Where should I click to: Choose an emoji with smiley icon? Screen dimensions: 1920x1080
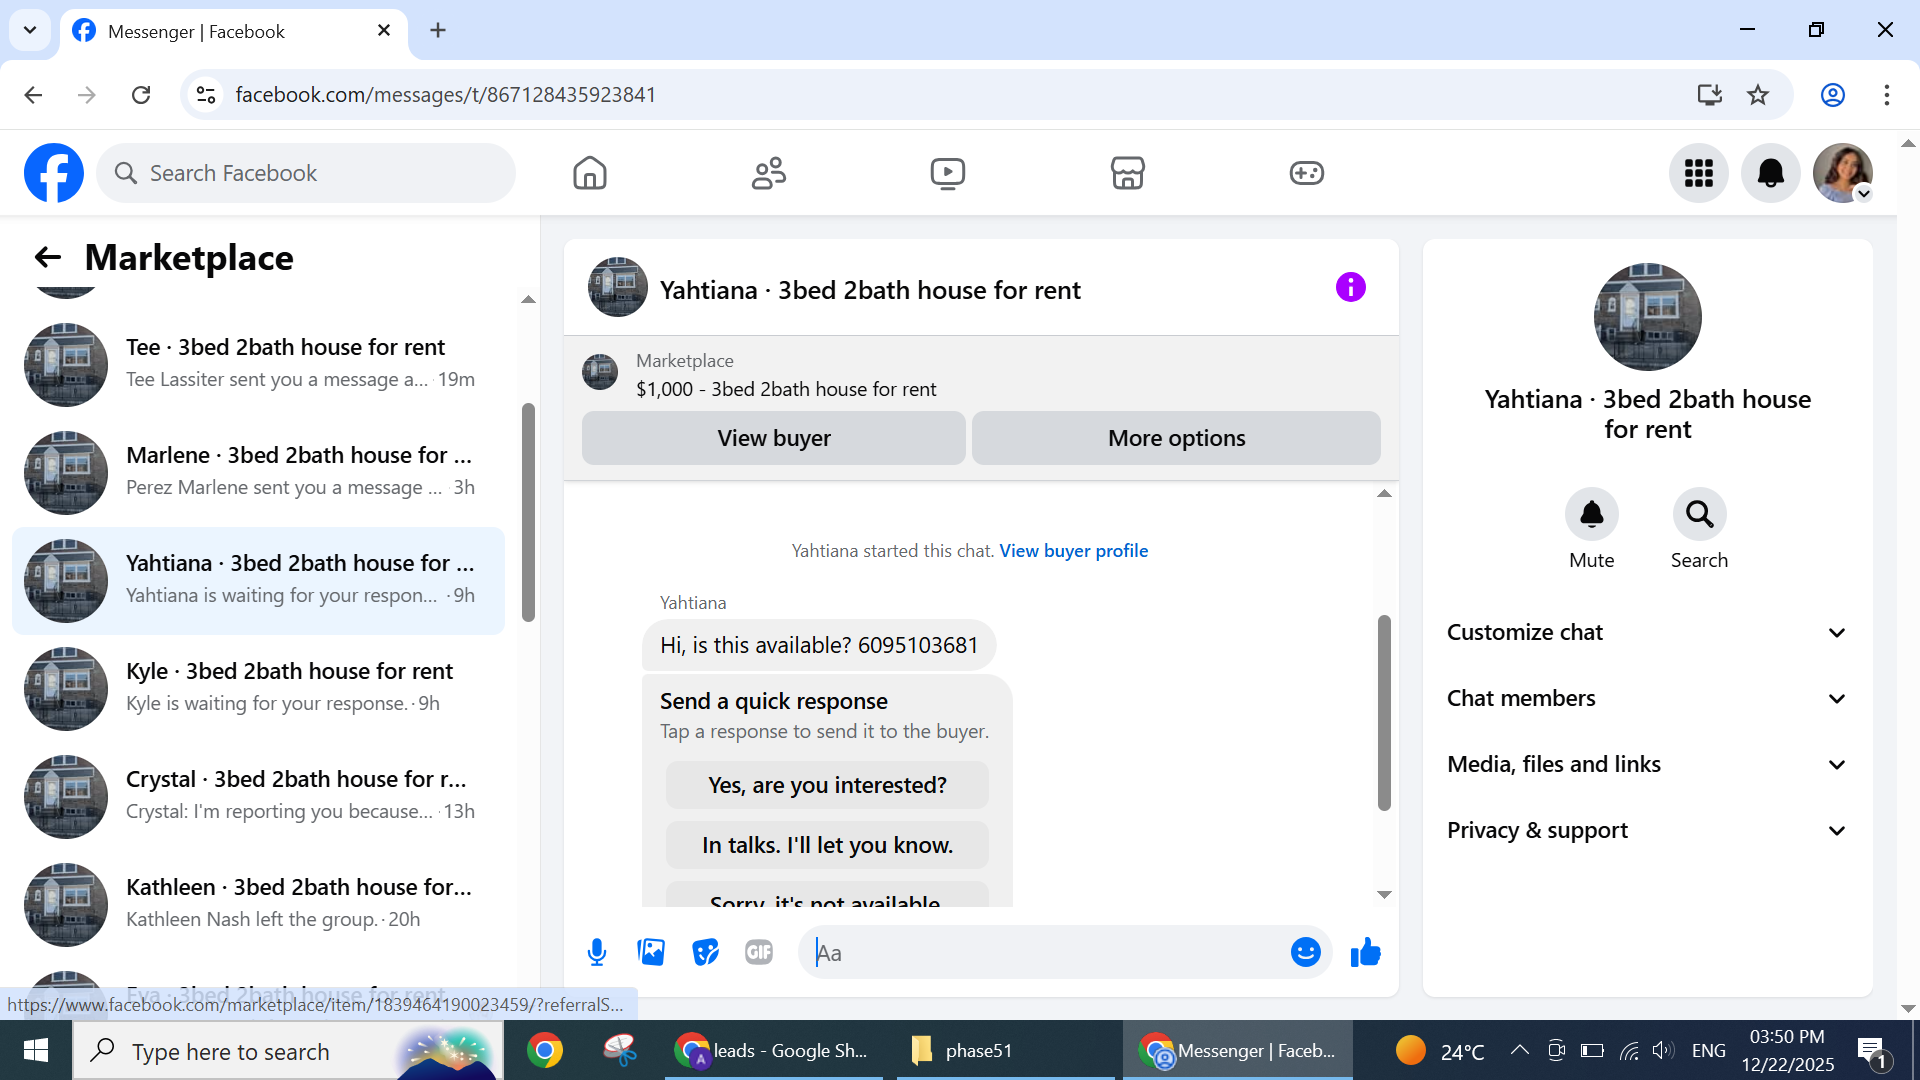click(x=1305, y=953)
